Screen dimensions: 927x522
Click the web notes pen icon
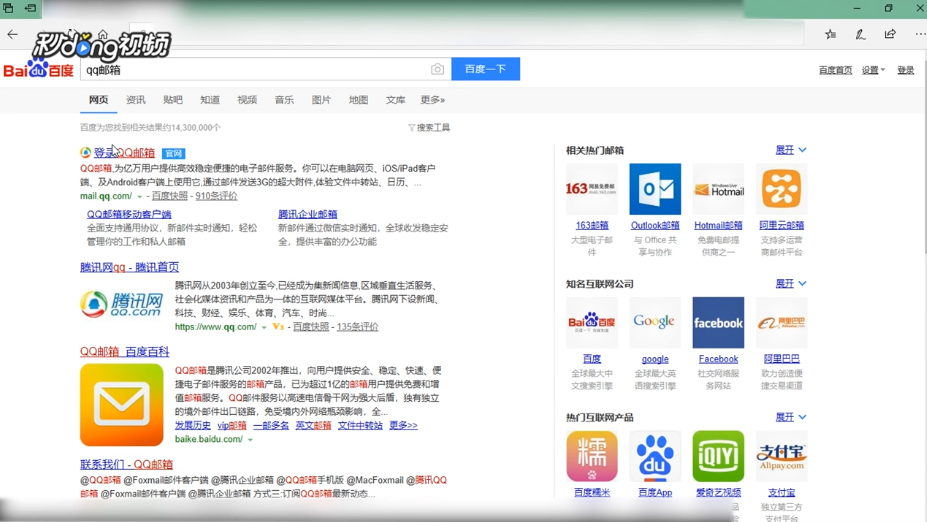pos(860,34)
